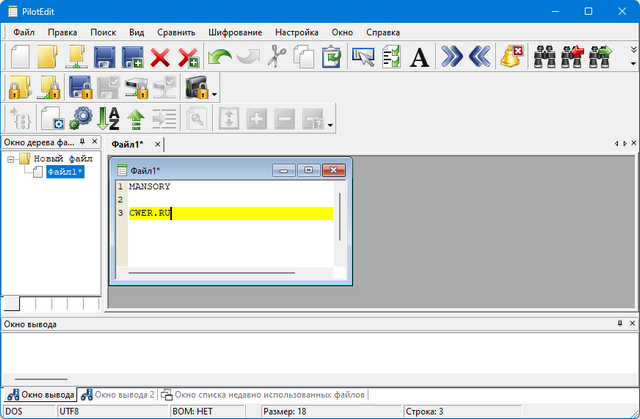Open the Шифрование menu
The width and height of the screenshot is (640, 419).
click(x=235, y=32)
